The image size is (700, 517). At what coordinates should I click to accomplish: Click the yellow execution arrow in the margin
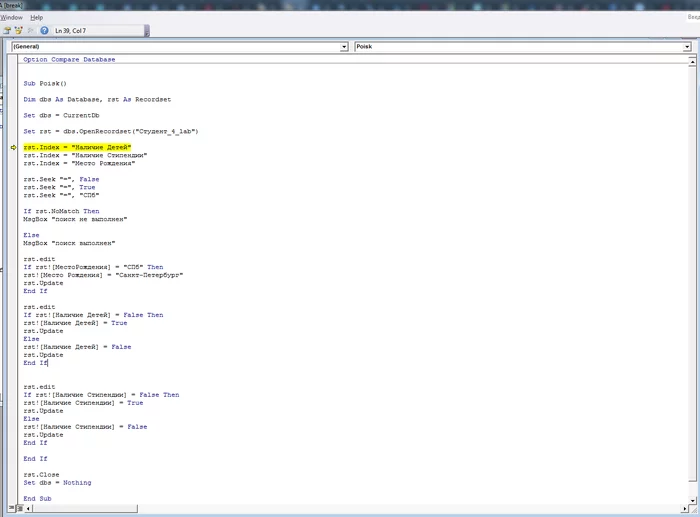point(13,147)
